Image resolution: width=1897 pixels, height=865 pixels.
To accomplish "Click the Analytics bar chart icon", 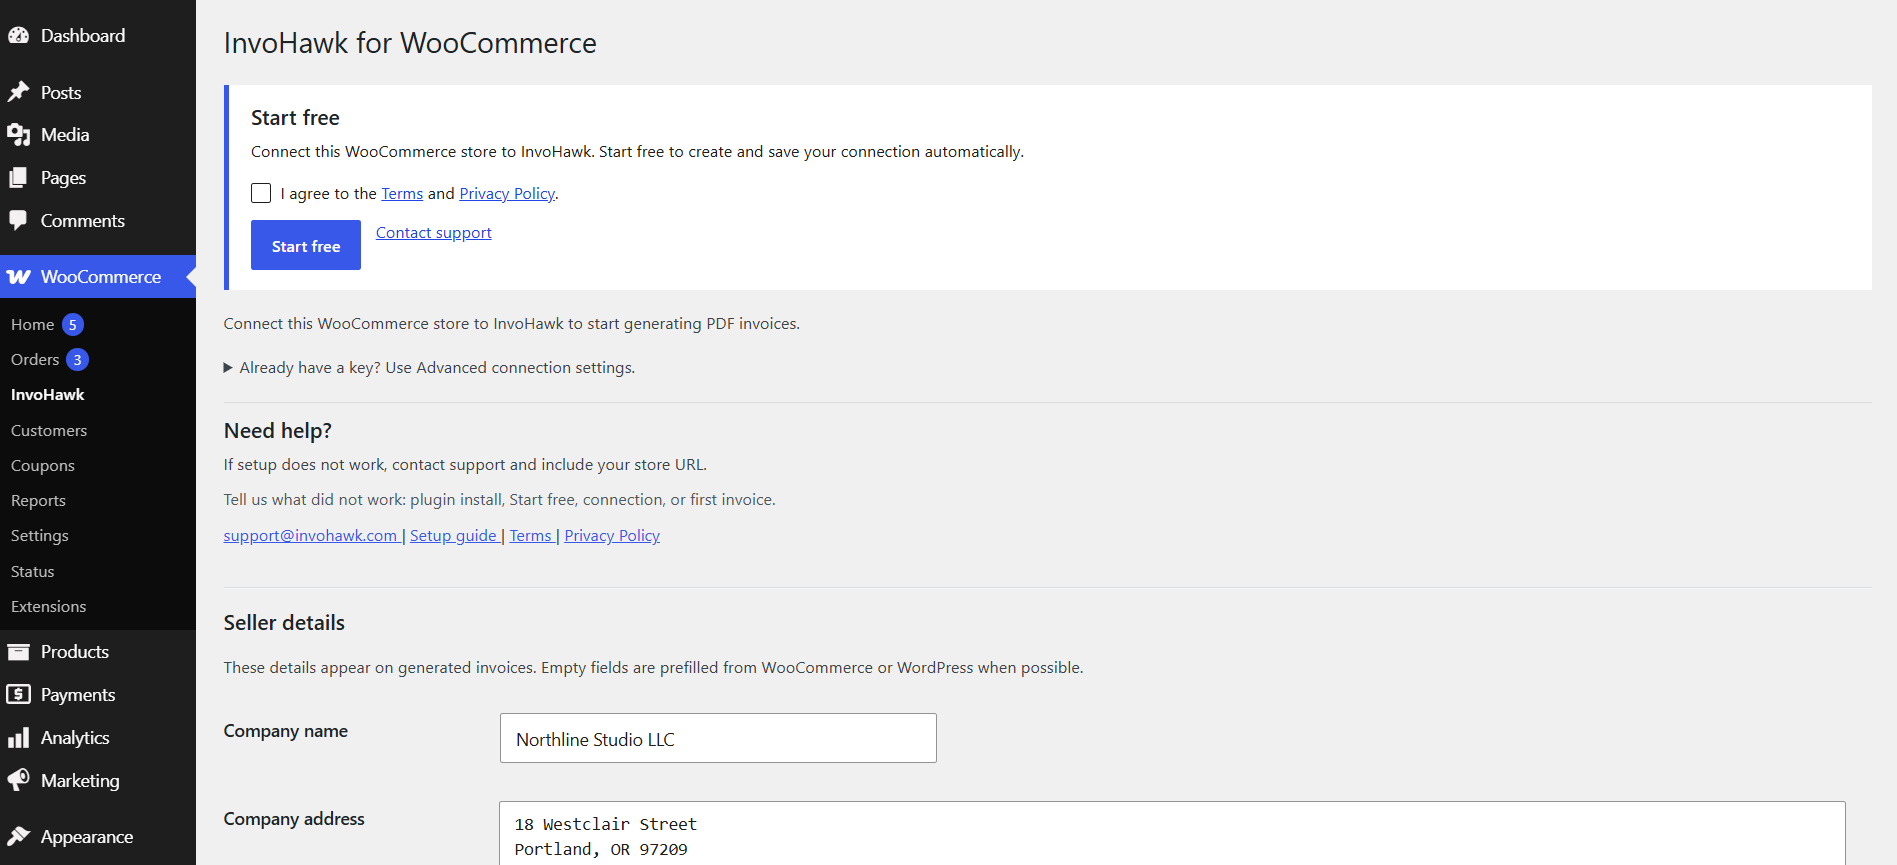I will pyautogui.click(x=18, y=738).
